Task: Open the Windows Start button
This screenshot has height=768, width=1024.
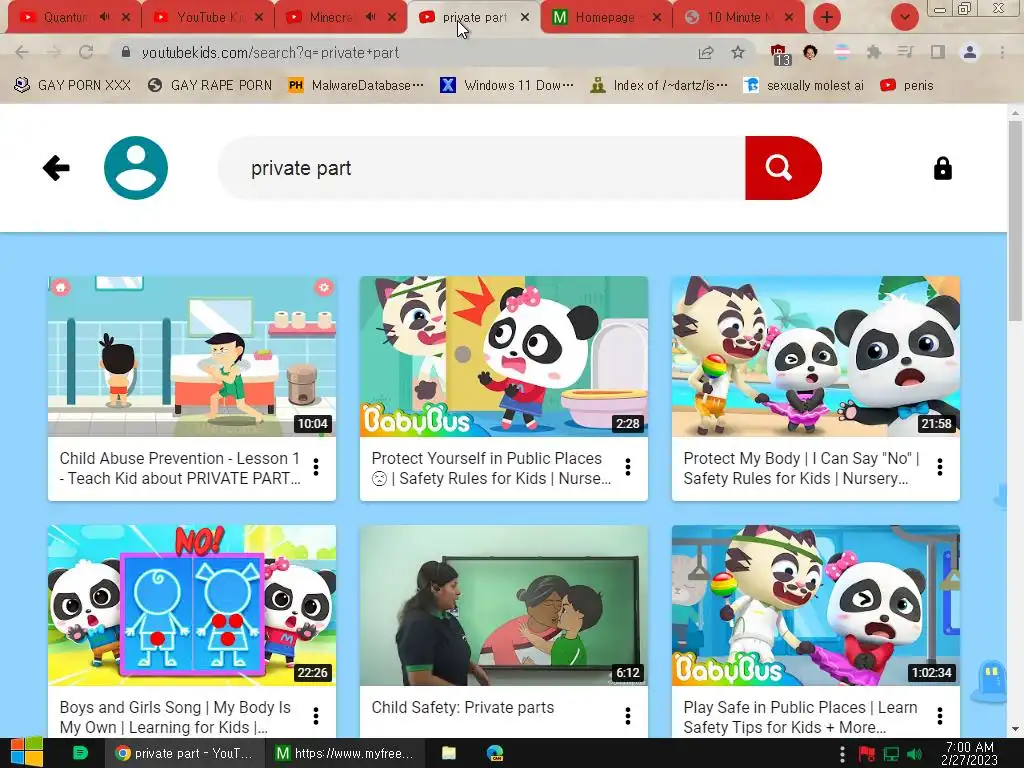Action: 27,753
